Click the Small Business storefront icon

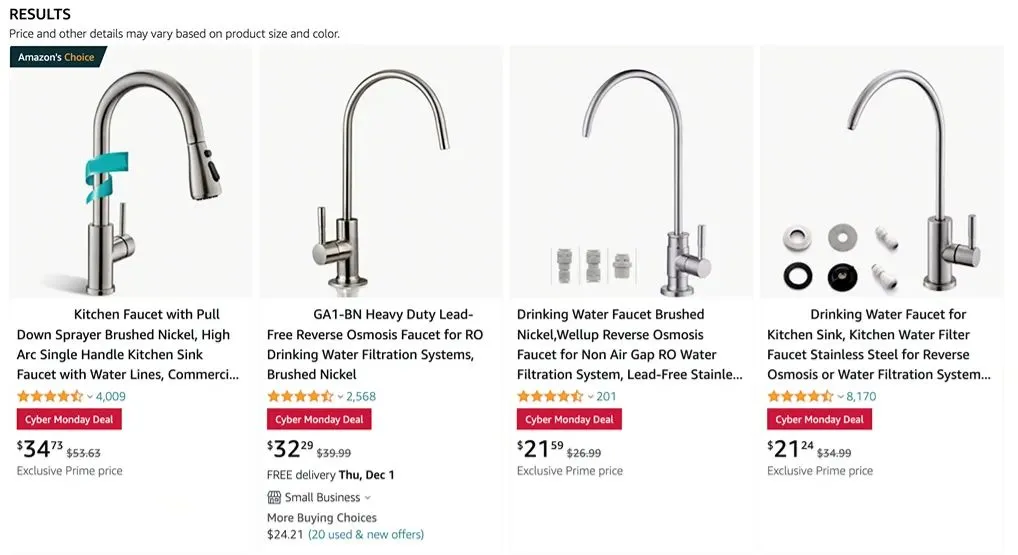click(274, 498)
